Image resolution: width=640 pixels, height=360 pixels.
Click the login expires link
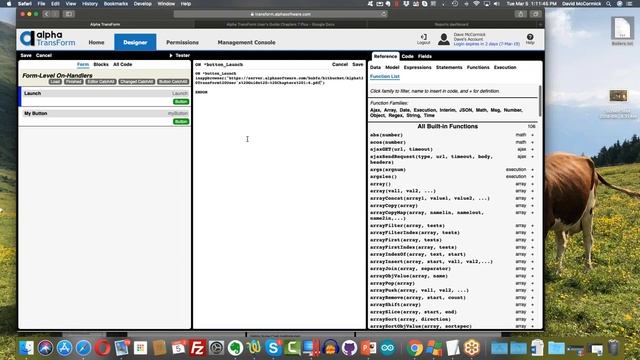(487, 44)
